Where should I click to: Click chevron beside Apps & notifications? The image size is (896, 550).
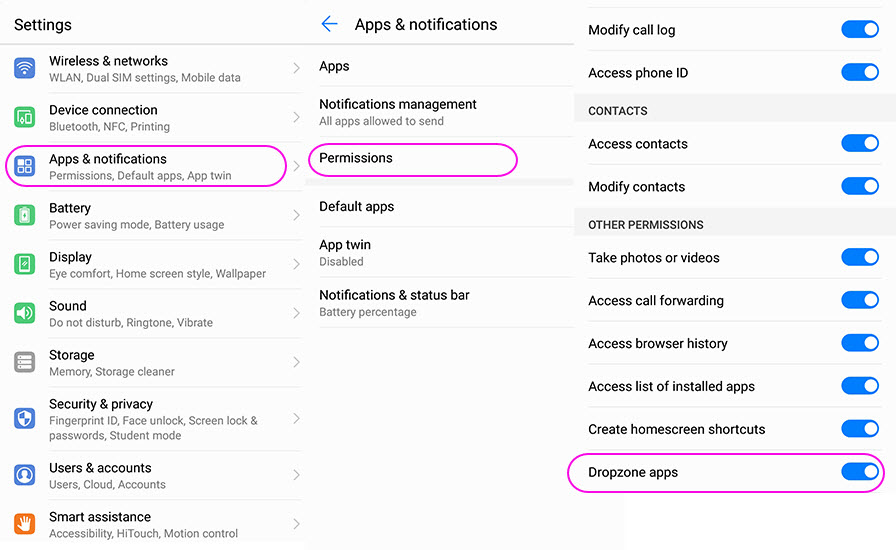pos(296,166)
